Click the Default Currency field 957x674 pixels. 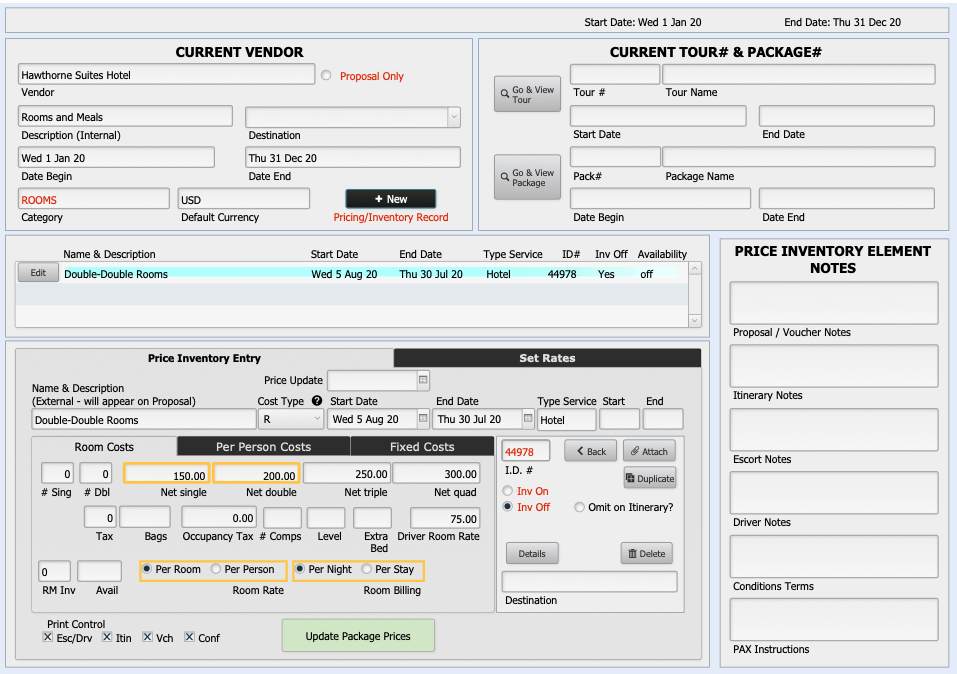244,199
